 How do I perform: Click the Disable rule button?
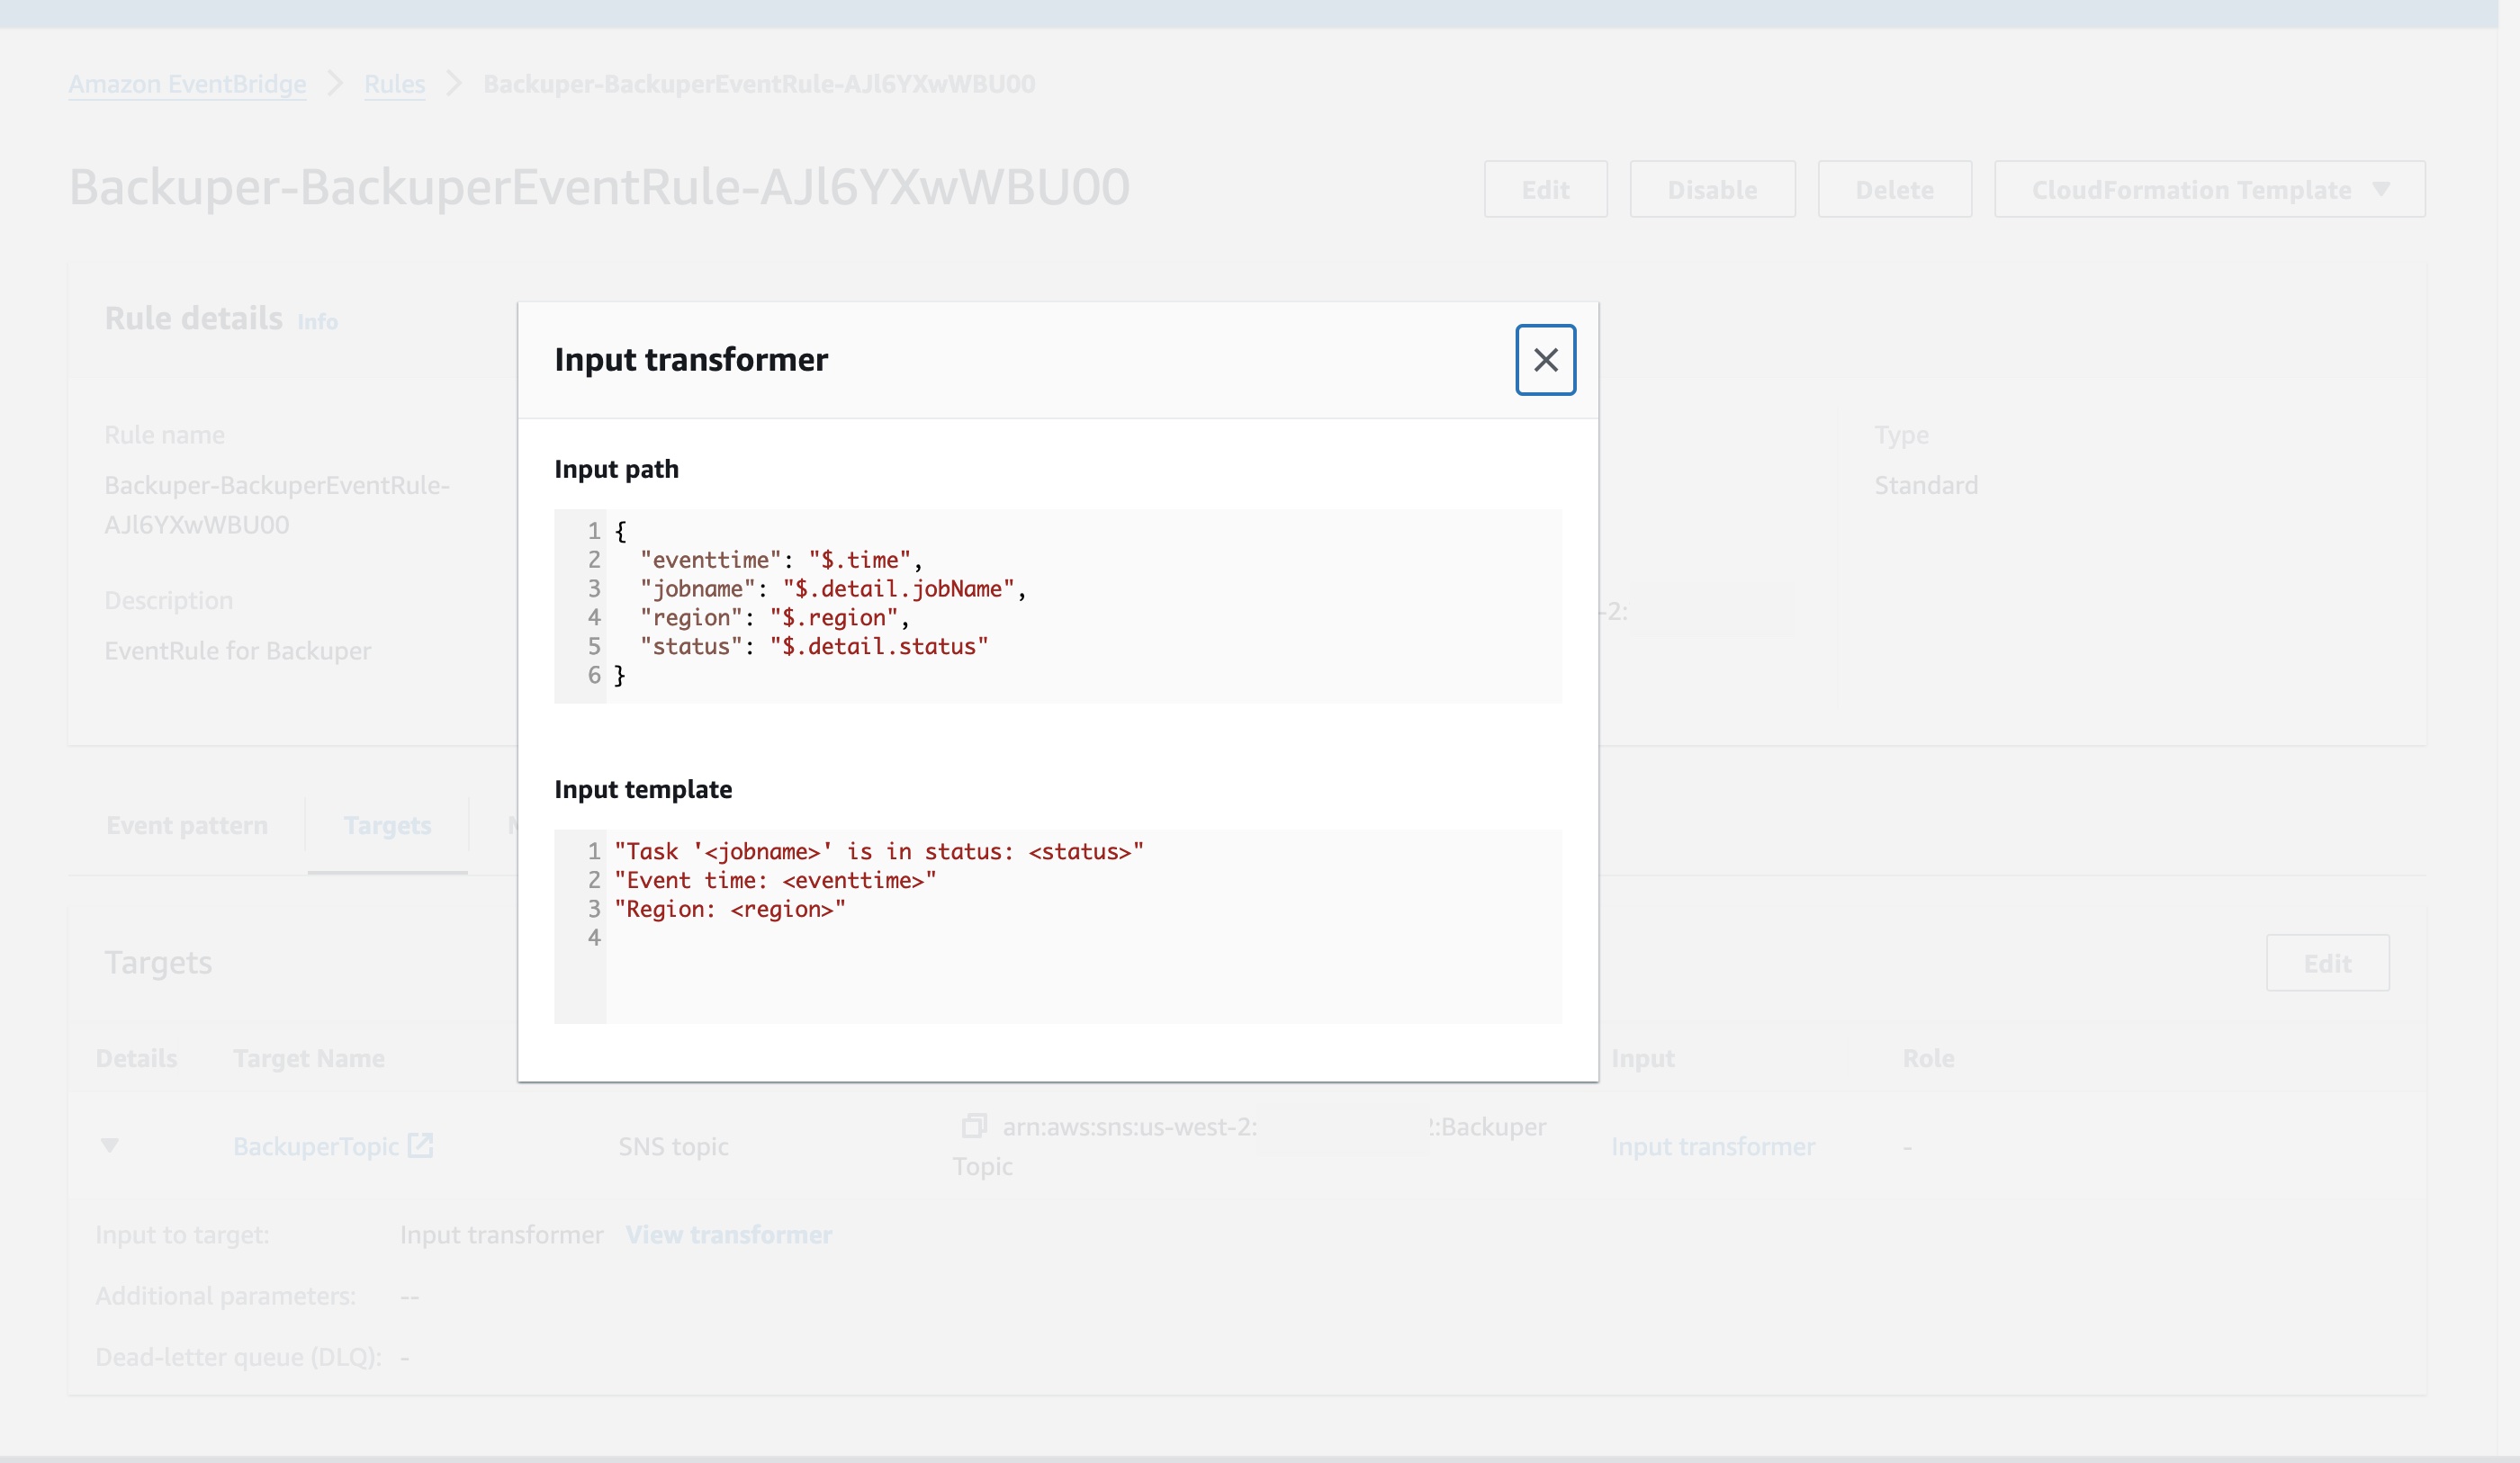pos(1712,189)
